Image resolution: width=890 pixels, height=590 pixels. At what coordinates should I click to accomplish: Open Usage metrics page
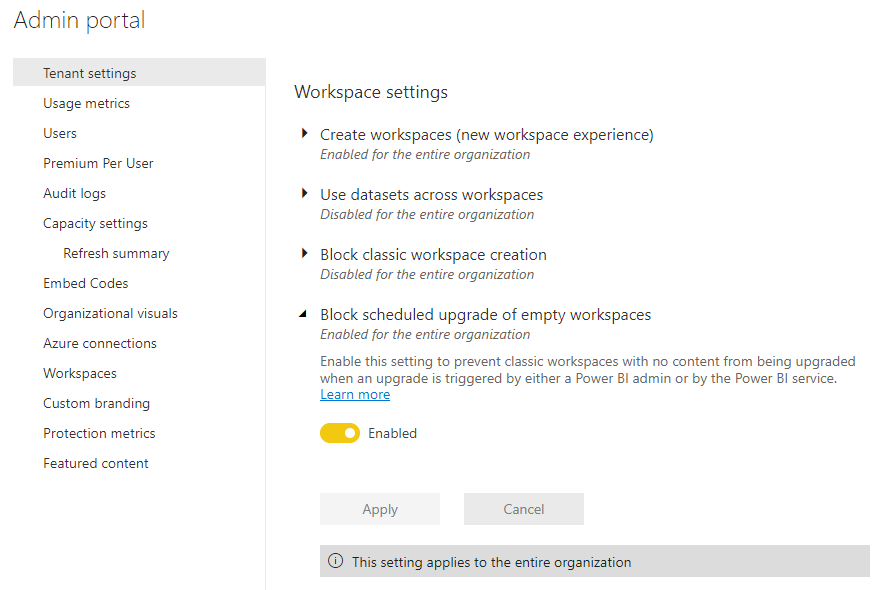[x=86, y=103]
